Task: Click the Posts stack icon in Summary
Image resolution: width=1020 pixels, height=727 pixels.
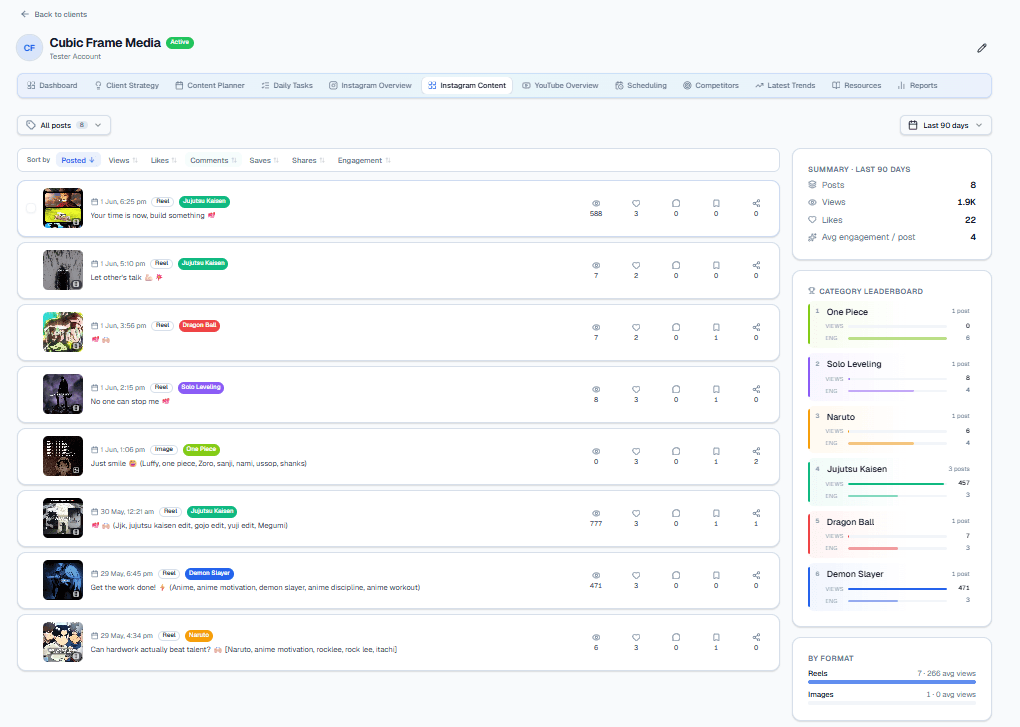Action: [x=812, y=185]
